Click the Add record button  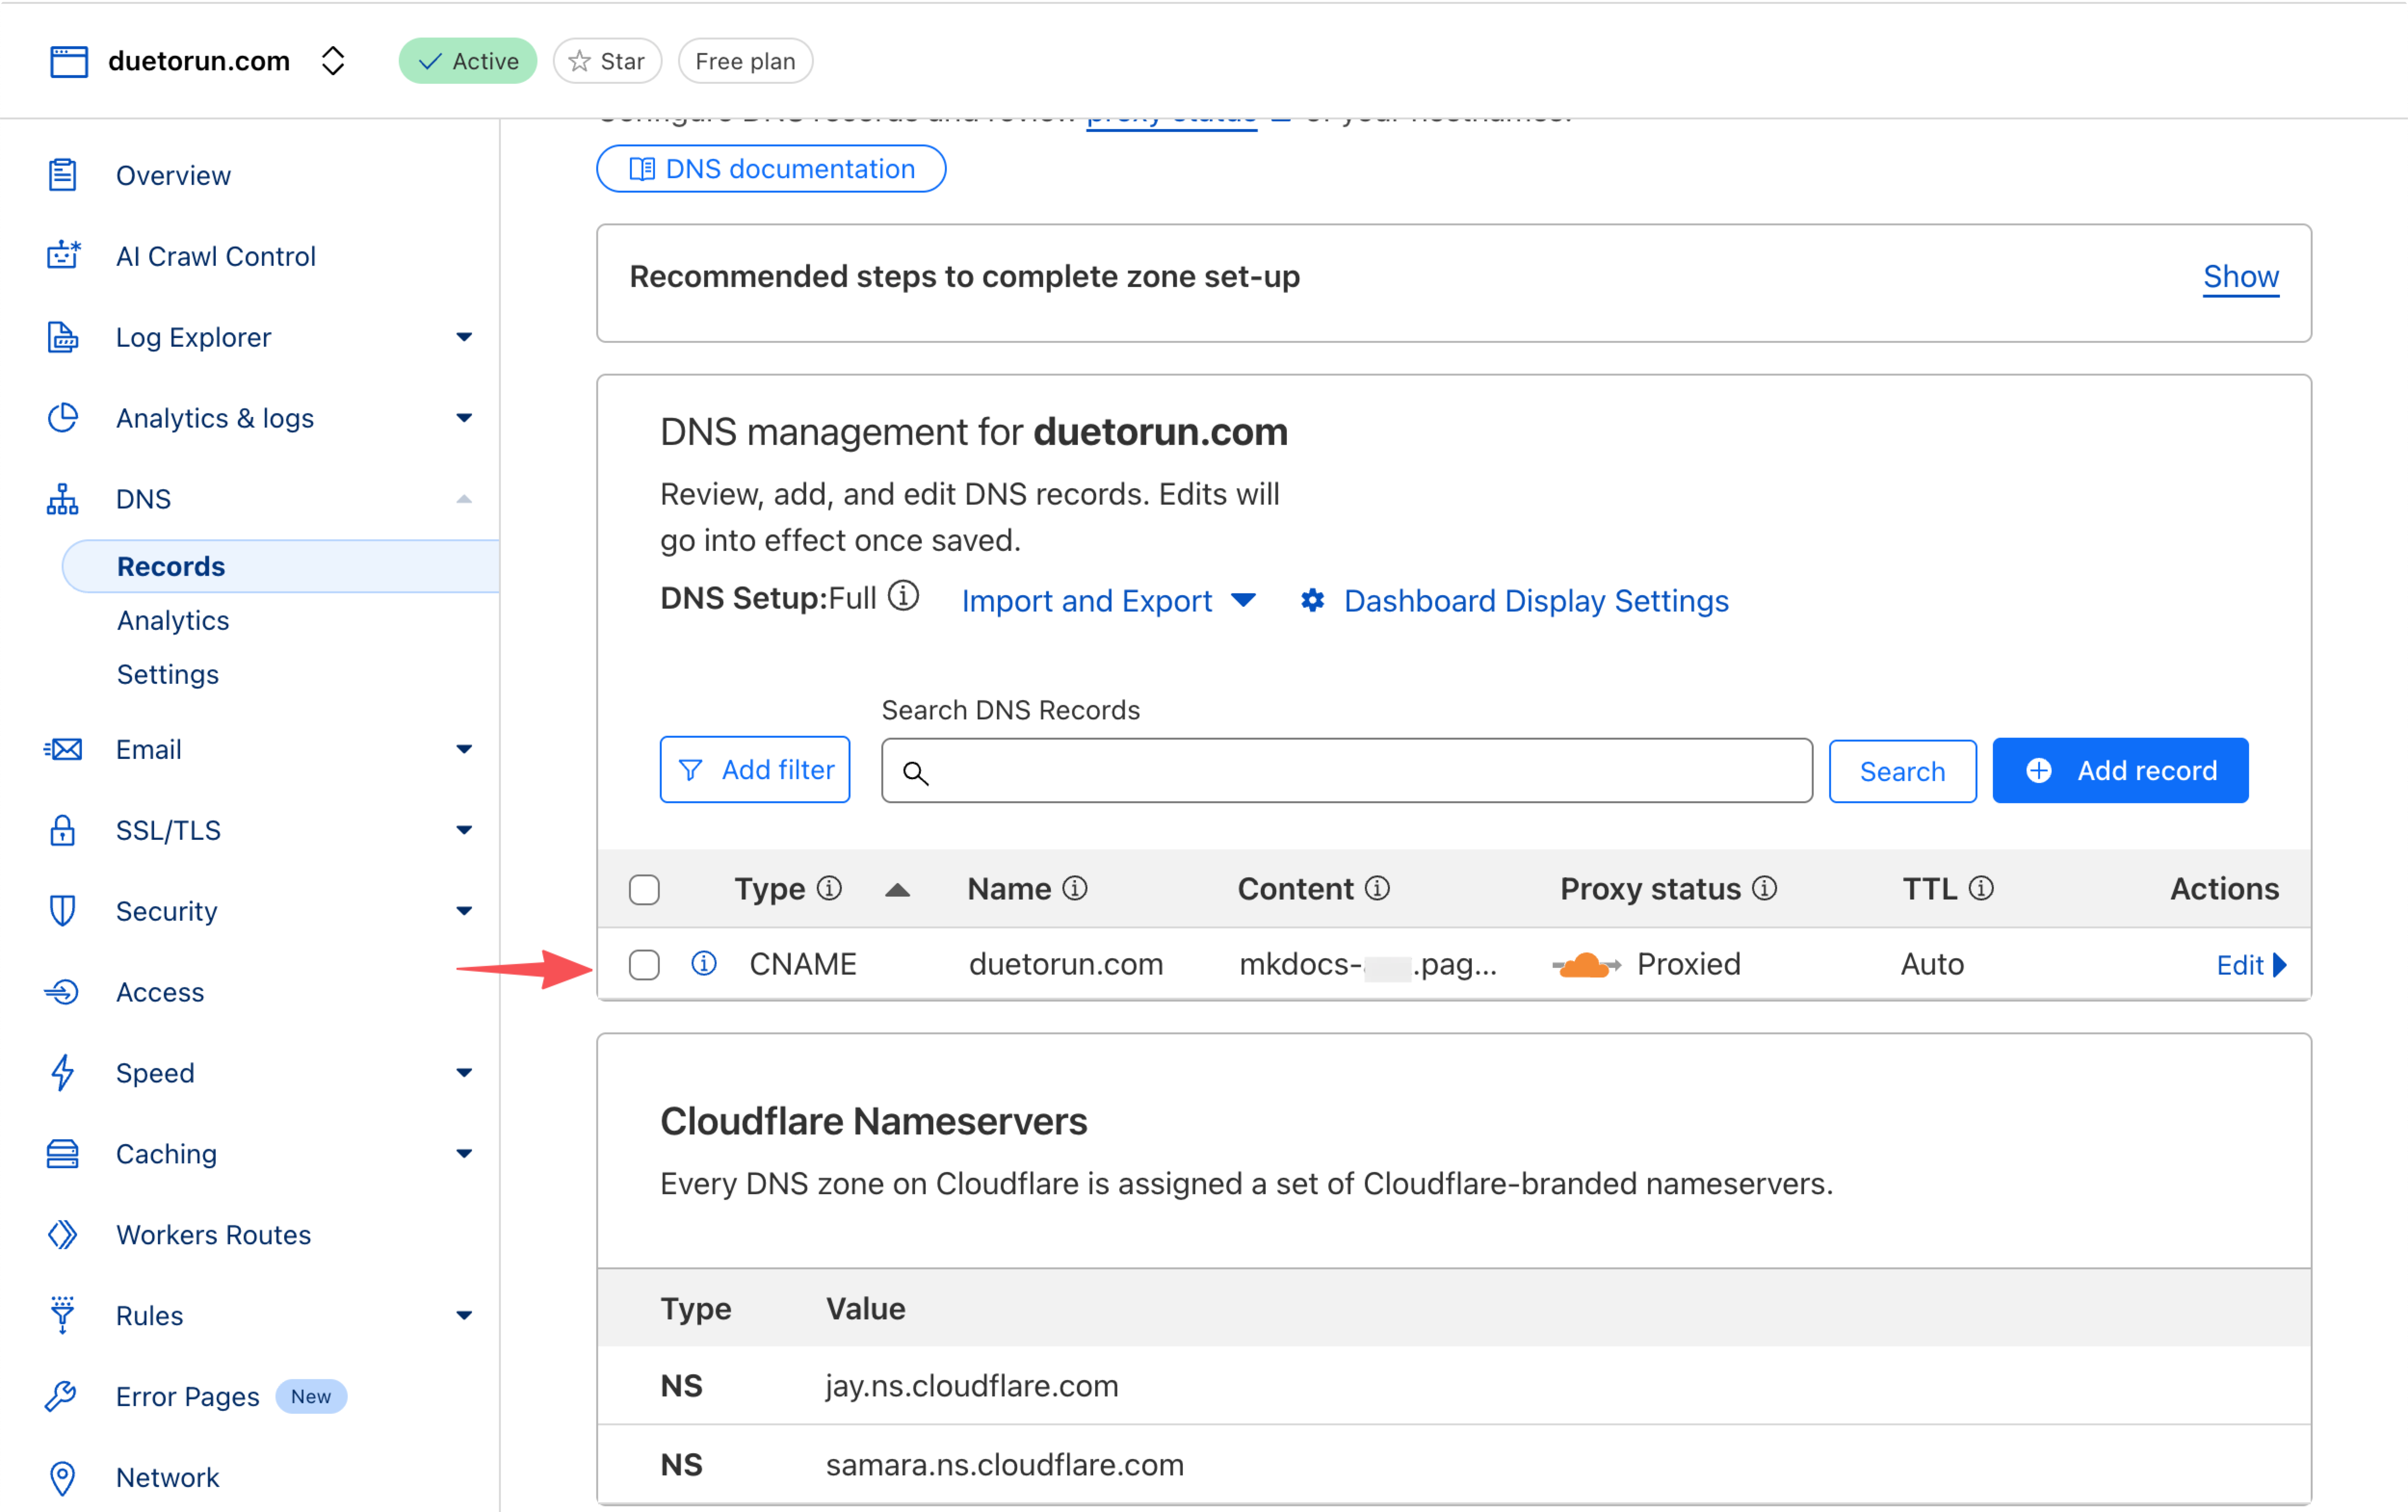pyautogui.click(x=2119, y=770)
